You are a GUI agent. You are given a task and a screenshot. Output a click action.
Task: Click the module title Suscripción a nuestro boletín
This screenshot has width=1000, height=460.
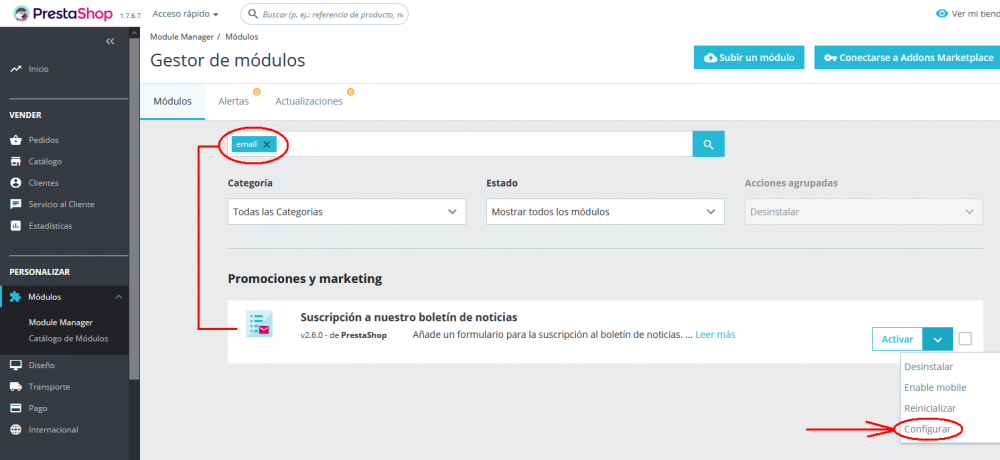(x=409, y=317)
